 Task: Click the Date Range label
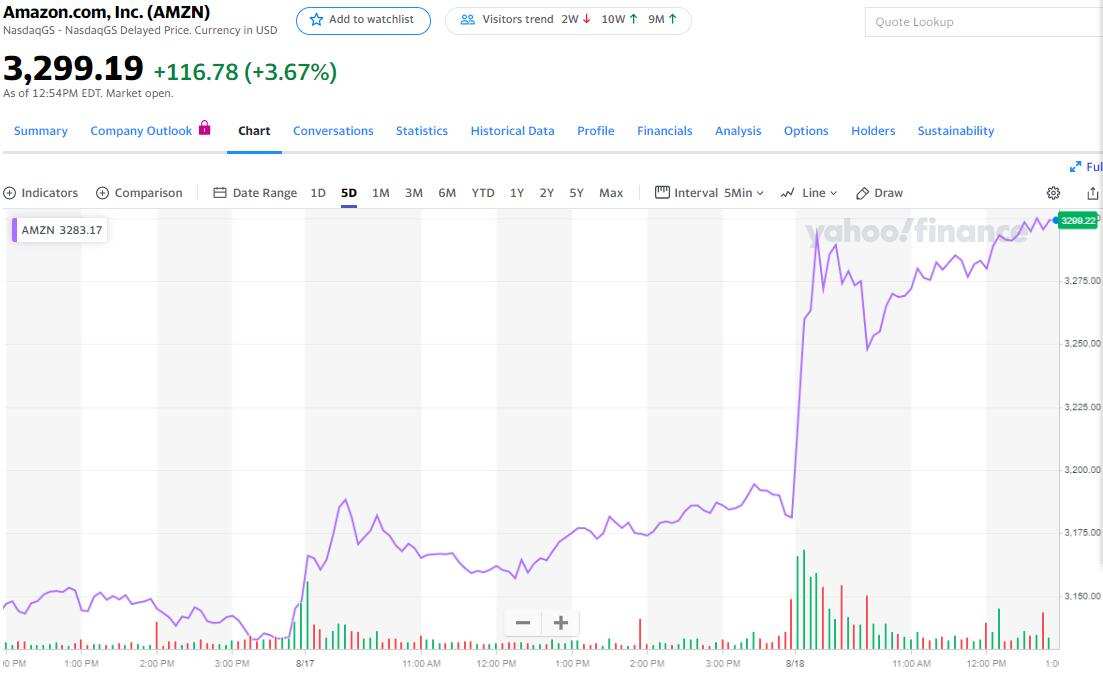pyautogui.click(x=264, y=193)
